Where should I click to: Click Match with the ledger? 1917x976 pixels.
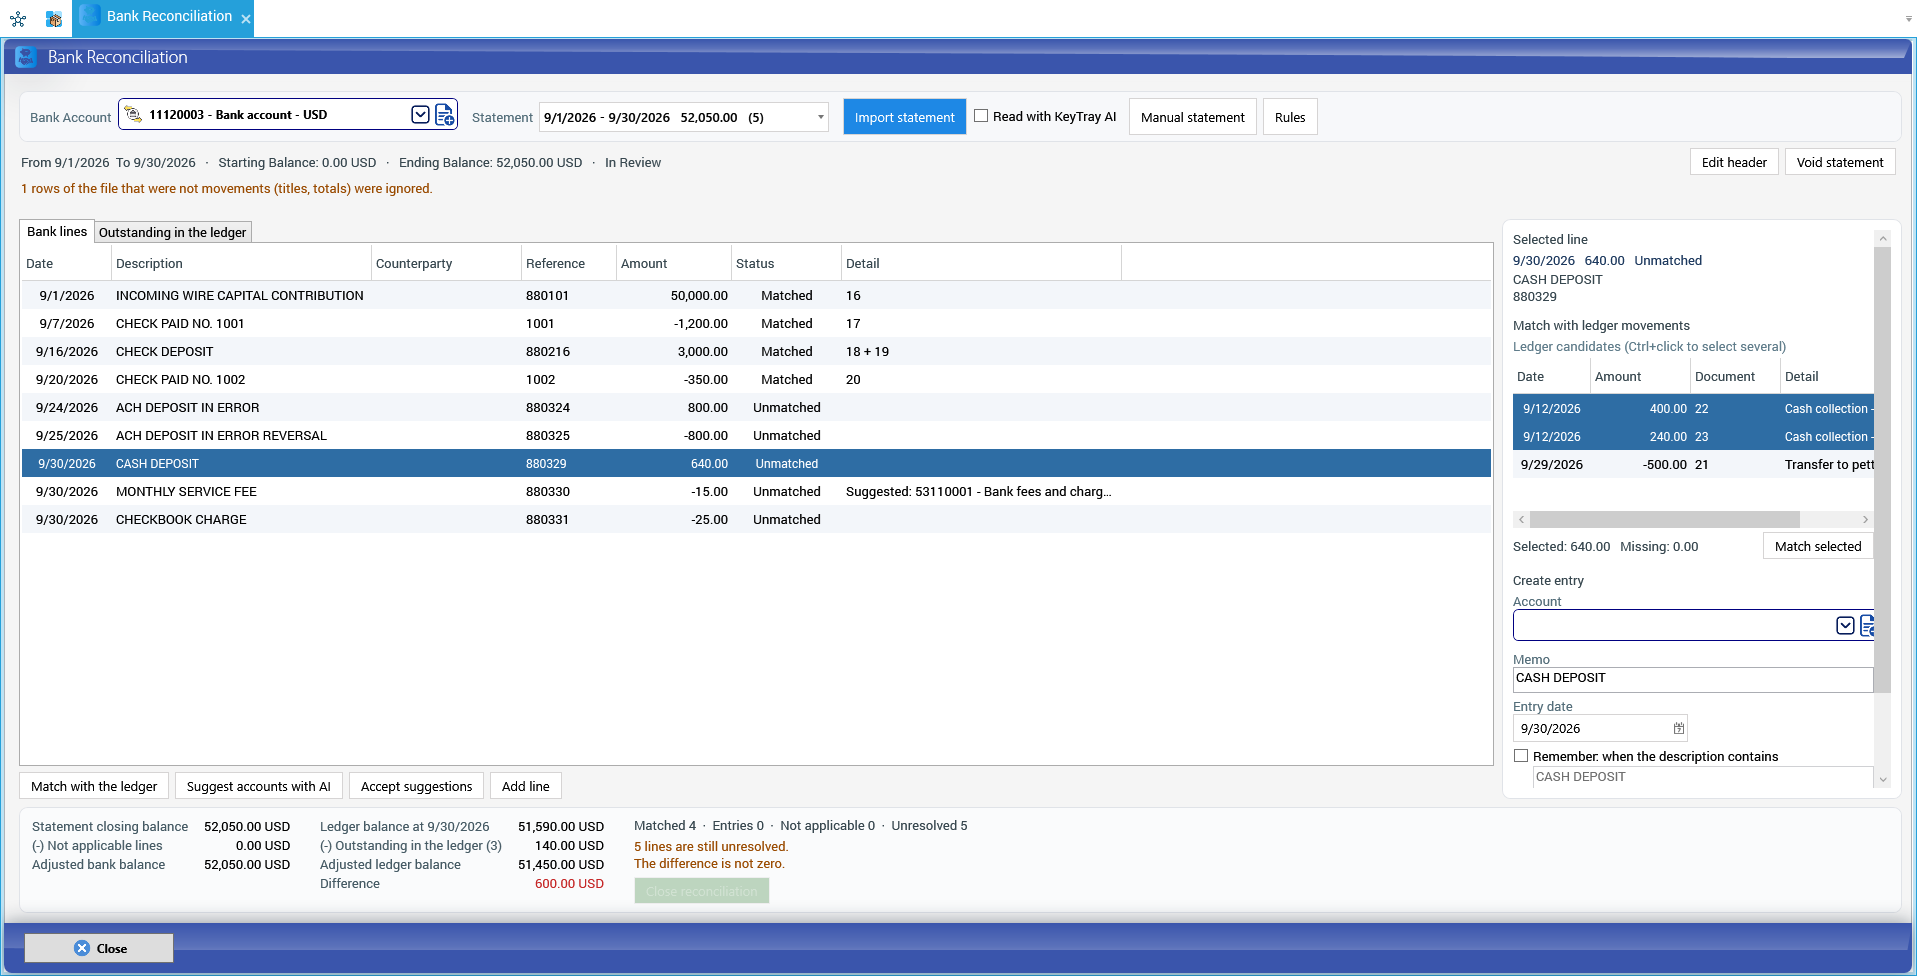(94, 786)
